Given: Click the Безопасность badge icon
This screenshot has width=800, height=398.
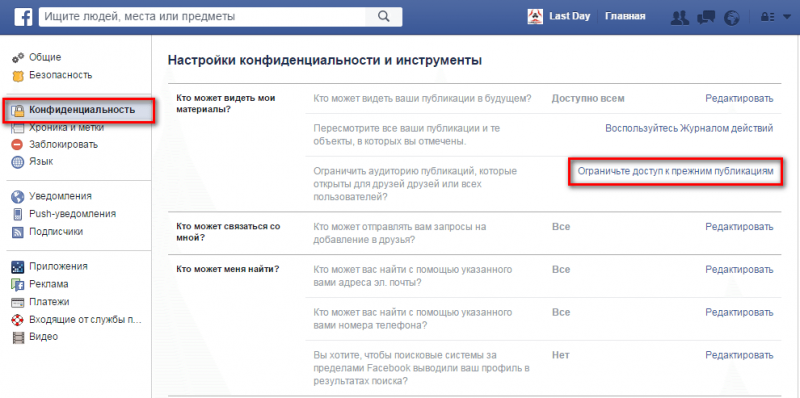Looking at the screenshot, I should click(x=18, y=76).
